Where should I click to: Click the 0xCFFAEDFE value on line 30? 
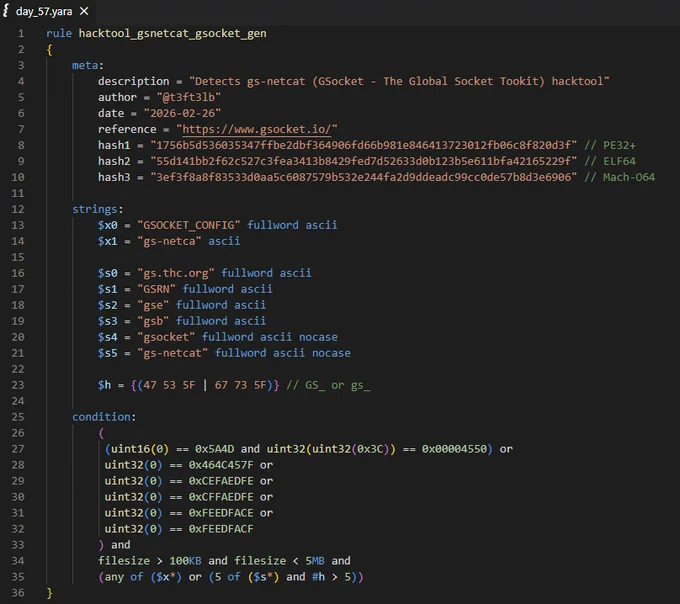(x=221, y=497)
